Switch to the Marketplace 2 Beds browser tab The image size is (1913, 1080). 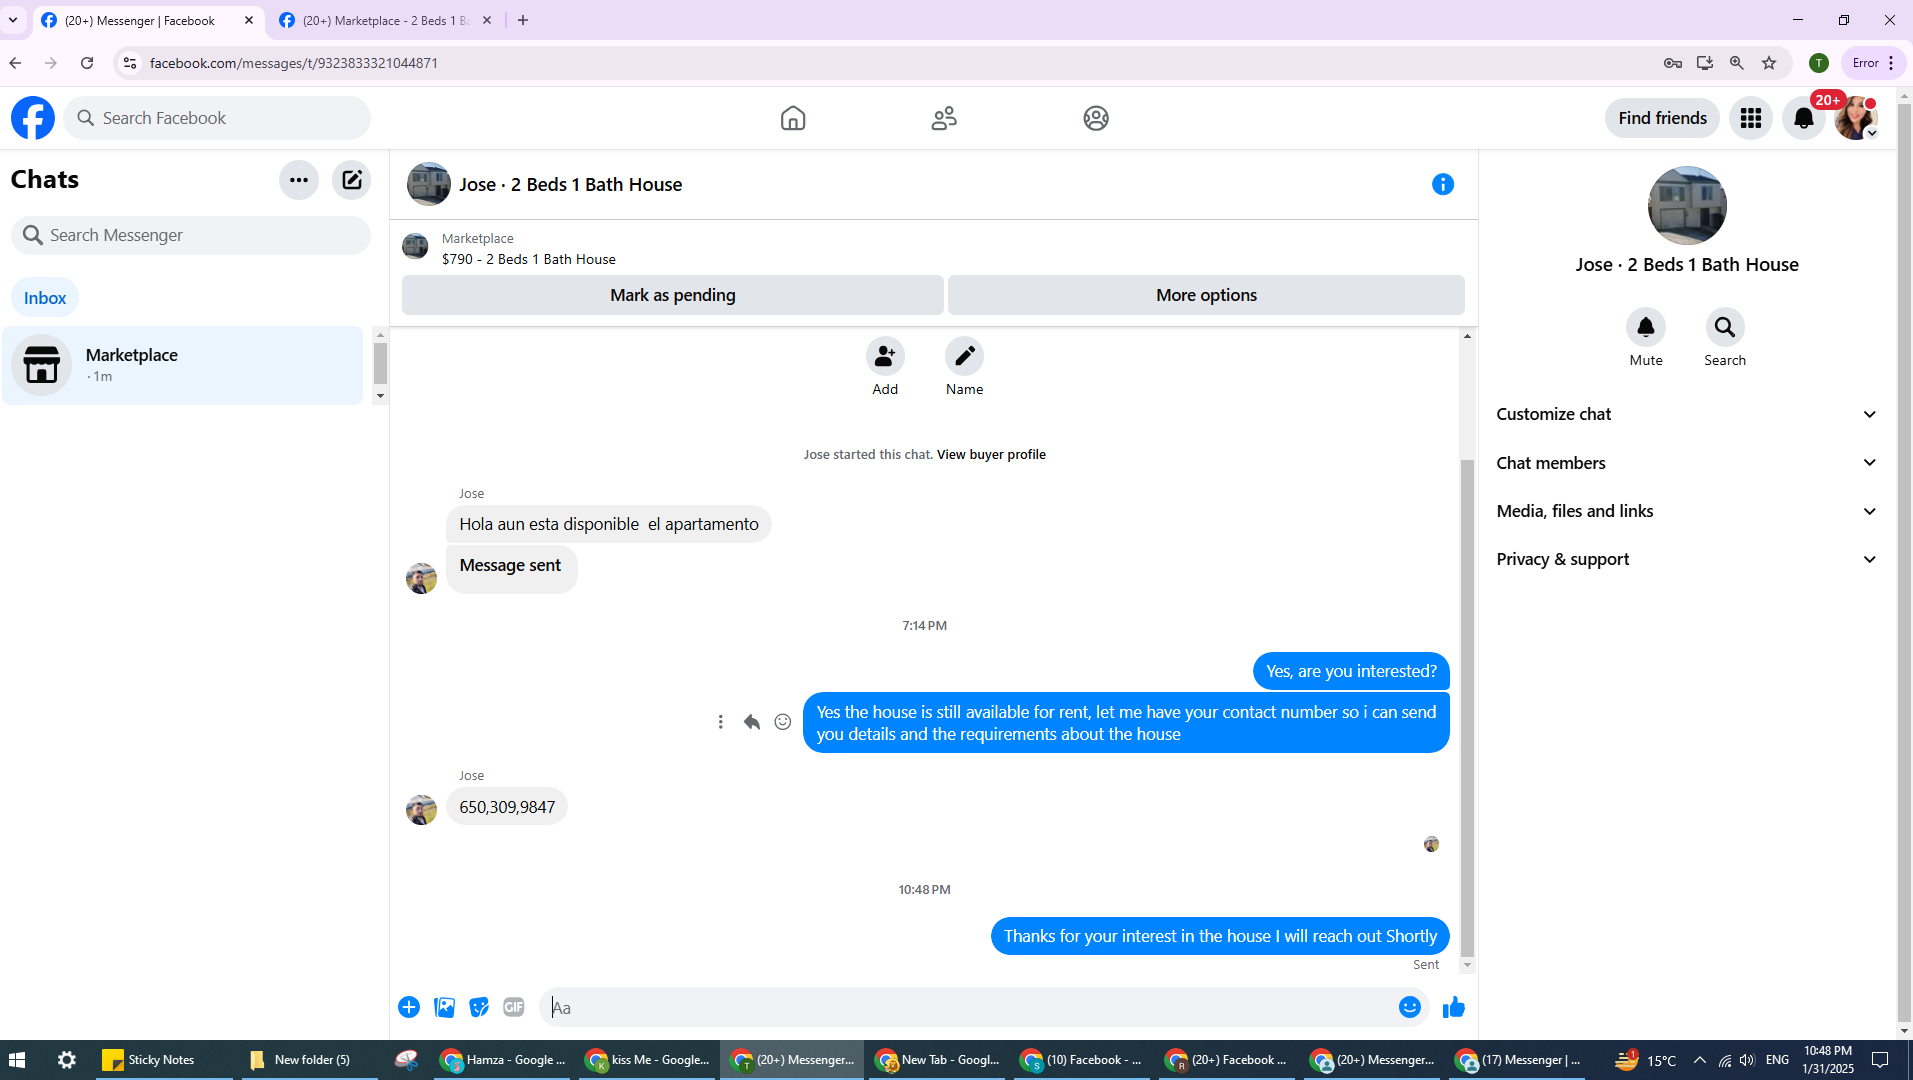click(385, 21)
